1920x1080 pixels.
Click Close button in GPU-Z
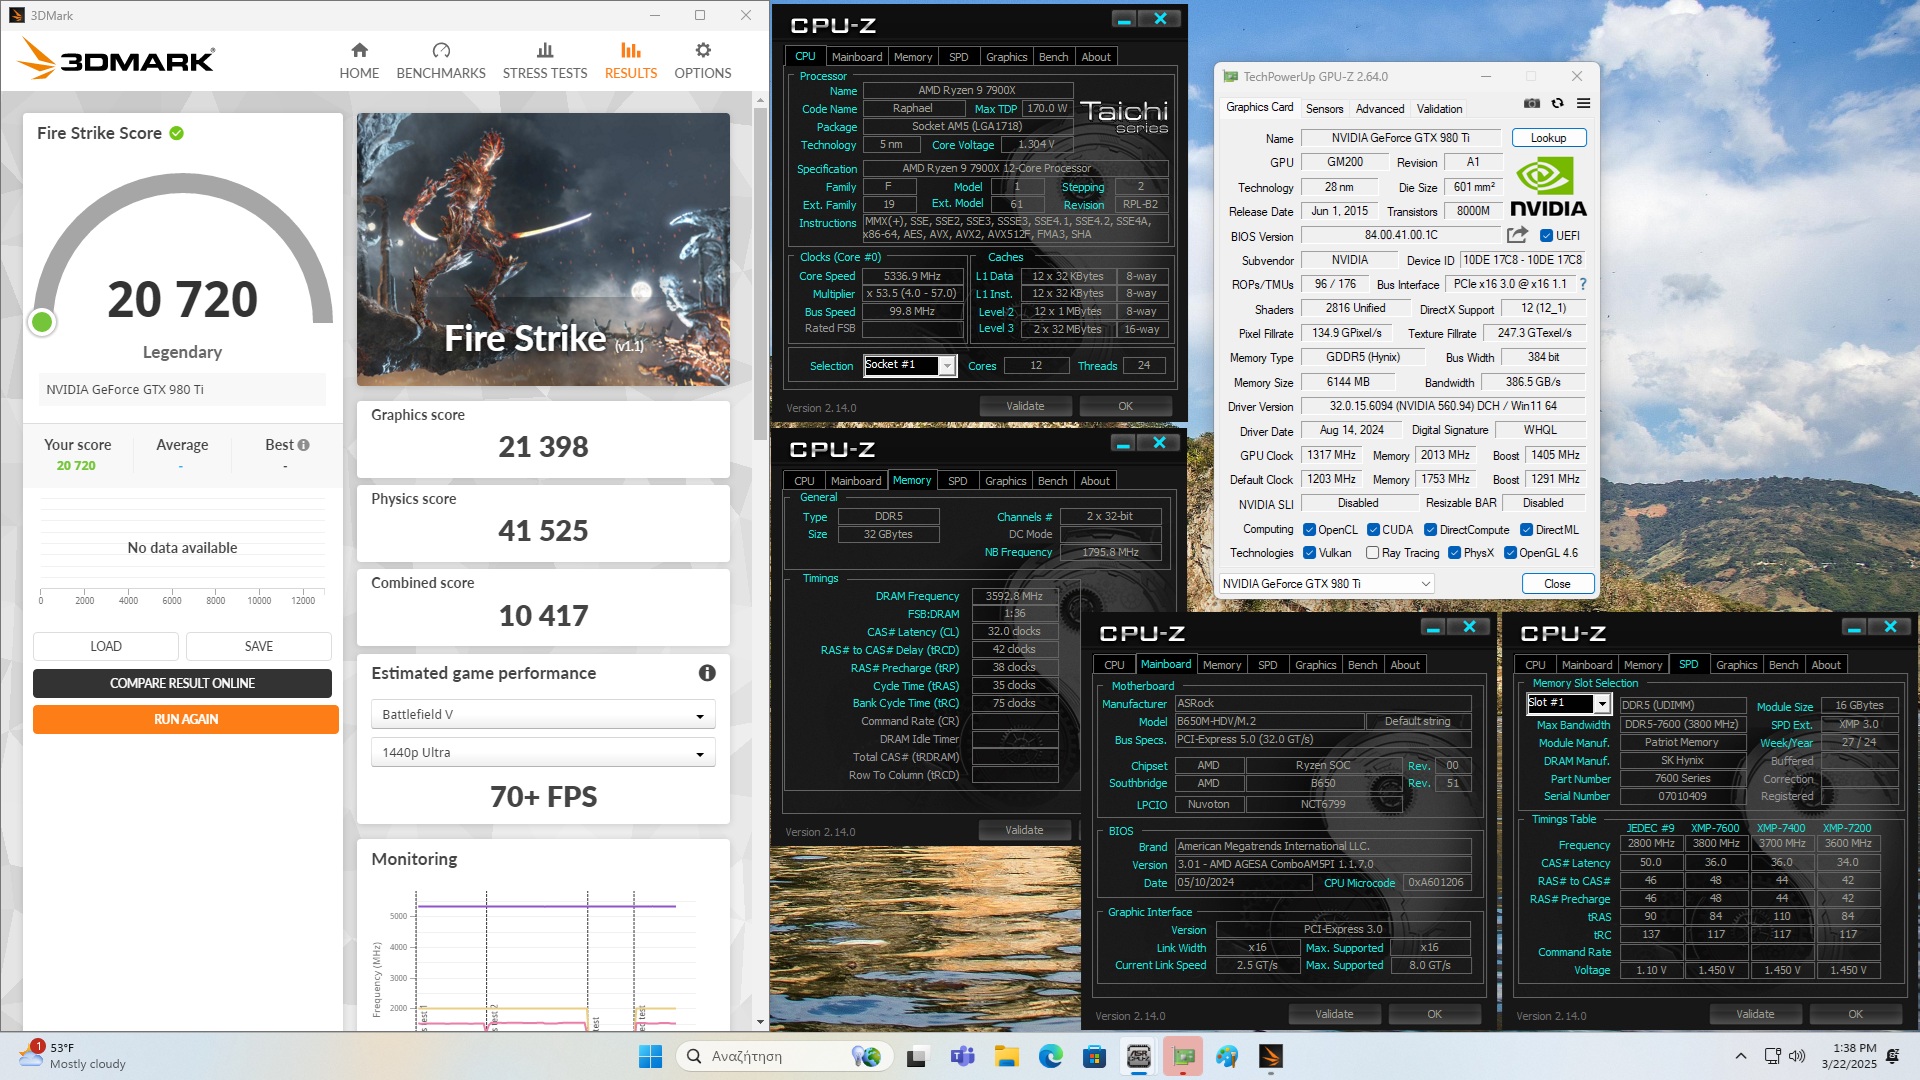[x=1557, y=583]
